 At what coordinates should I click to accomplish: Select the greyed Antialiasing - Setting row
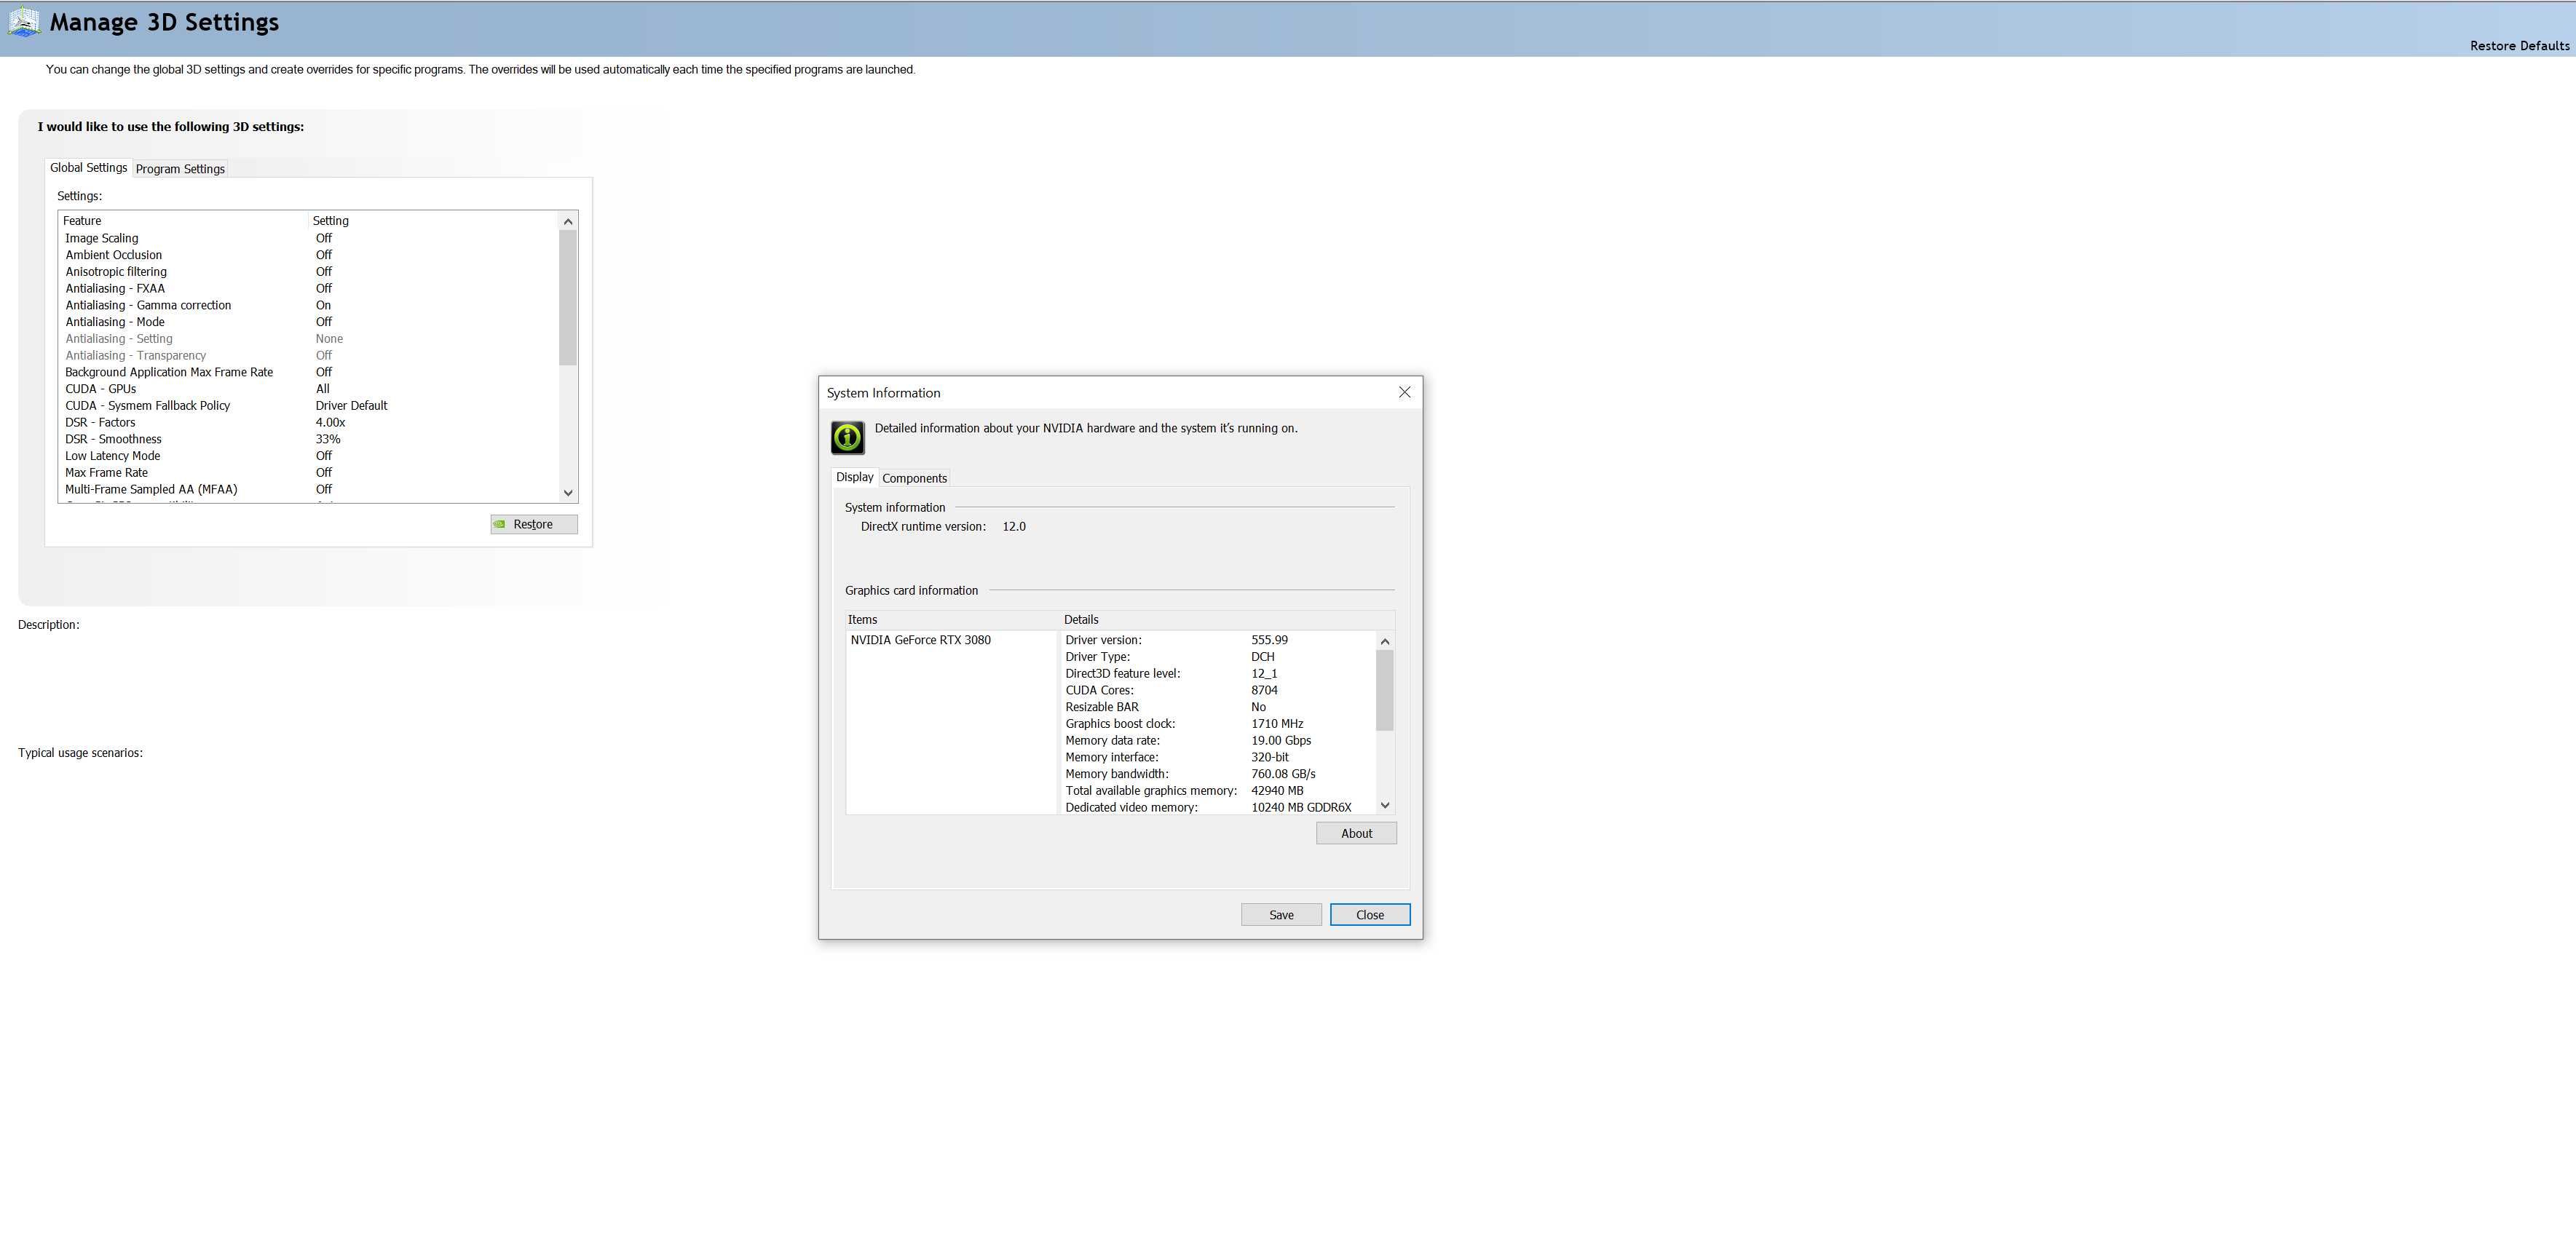tap(308, 339)
